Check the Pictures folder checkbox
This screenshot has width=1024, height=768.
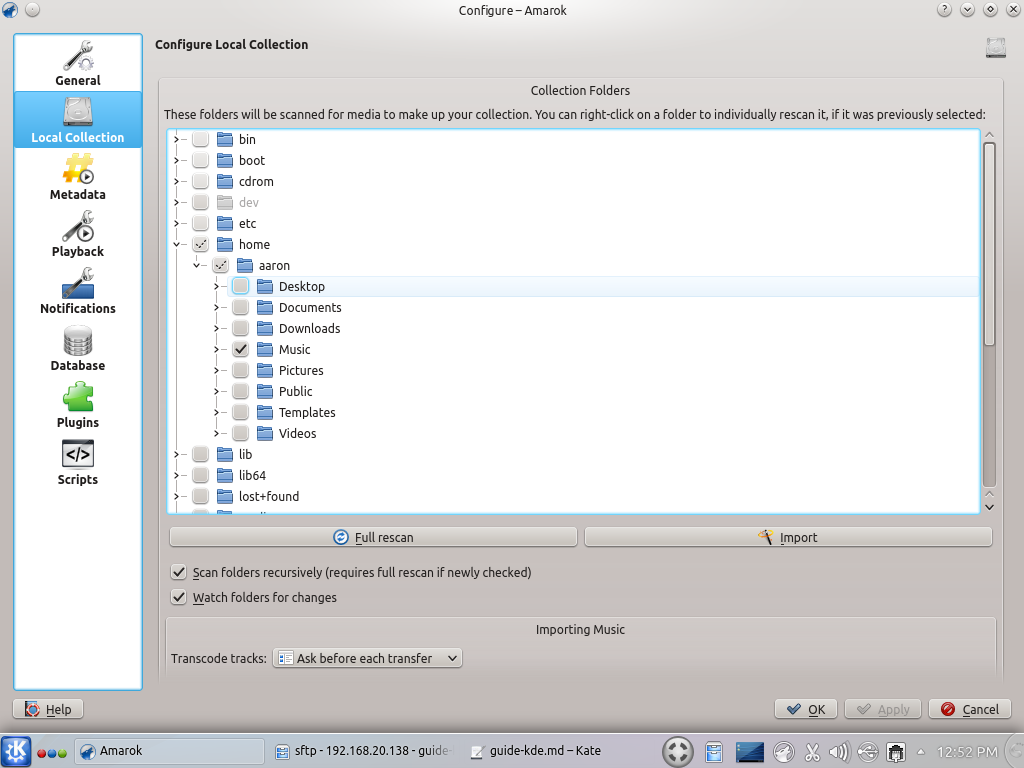[240, 370]
